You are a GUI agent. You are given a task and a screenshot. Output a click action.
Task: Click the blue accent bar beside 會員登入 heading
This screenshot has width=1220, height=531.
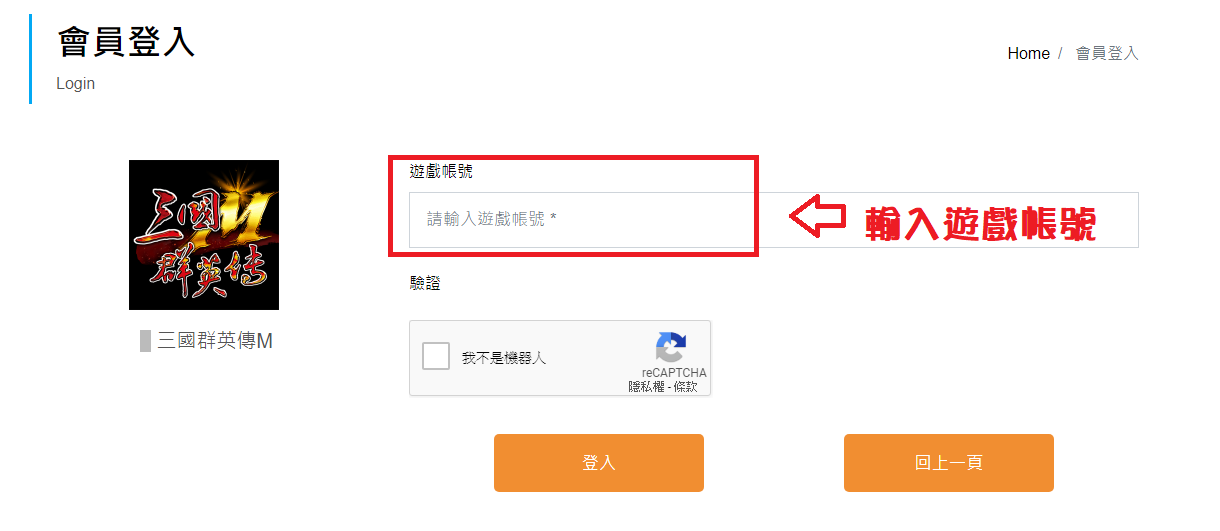pos(31,59)
